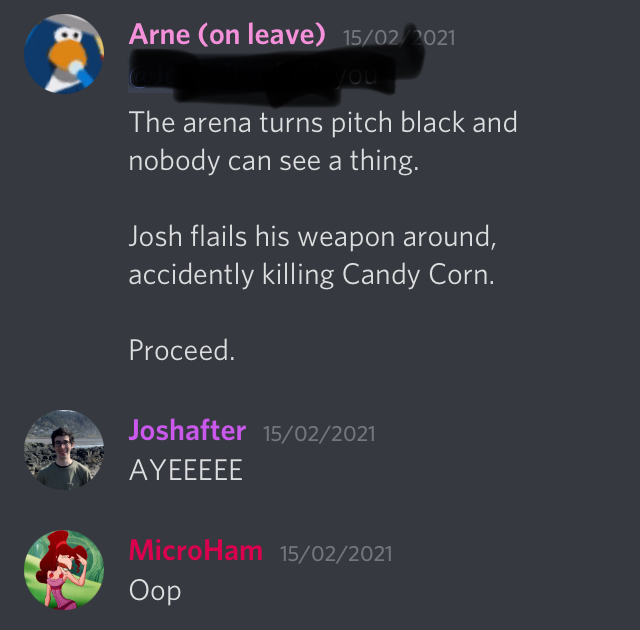This screenshot has height=630, width=640.
Task: Click the MicroHam username
Action: (x=196, y=550)
